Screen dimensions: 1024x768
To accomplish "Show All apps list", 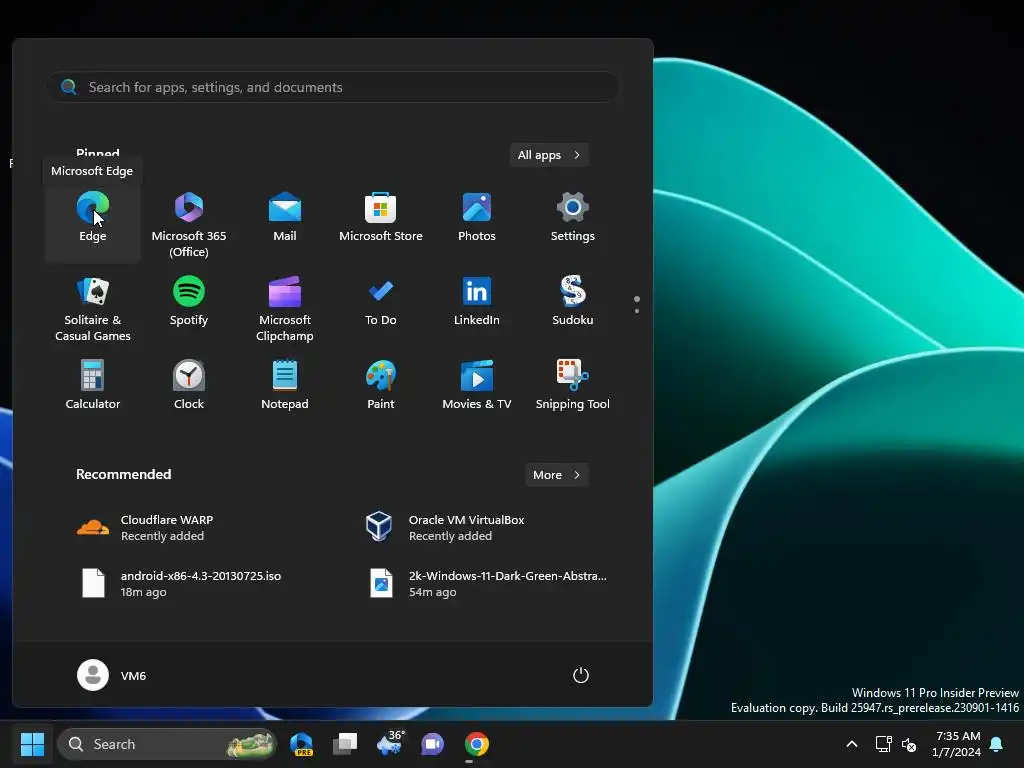I will coord(549,155).
